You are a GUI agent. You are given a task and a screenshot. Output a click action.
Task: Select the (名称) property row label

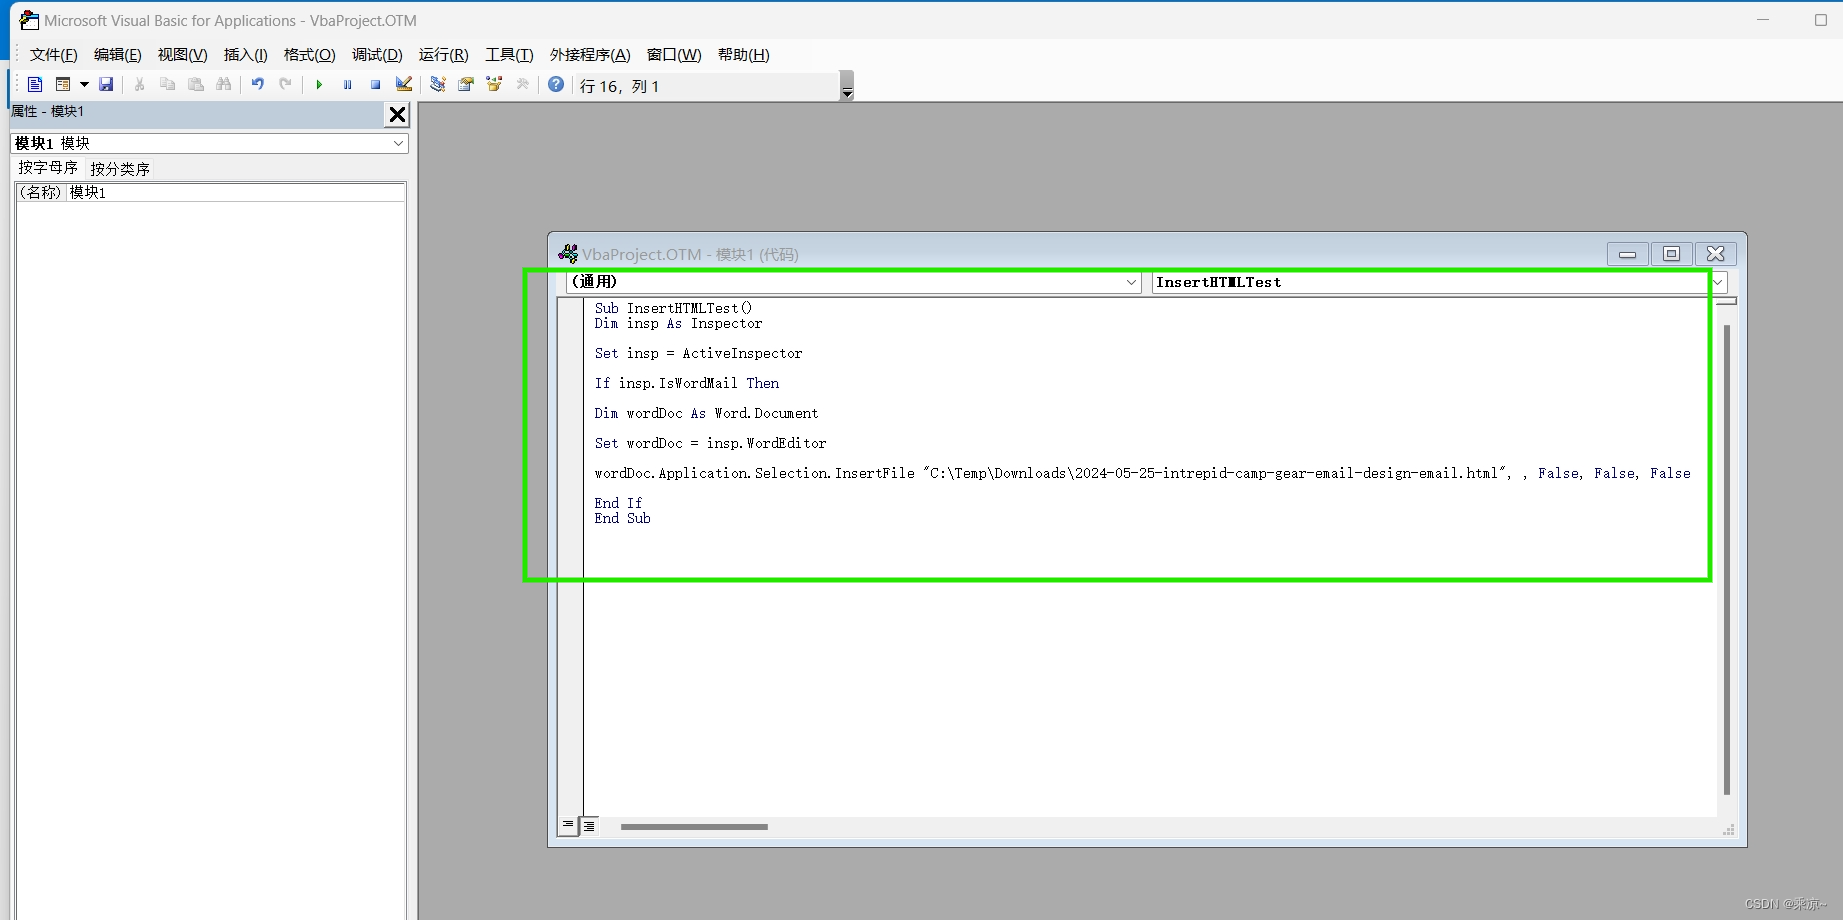(41, 192)
